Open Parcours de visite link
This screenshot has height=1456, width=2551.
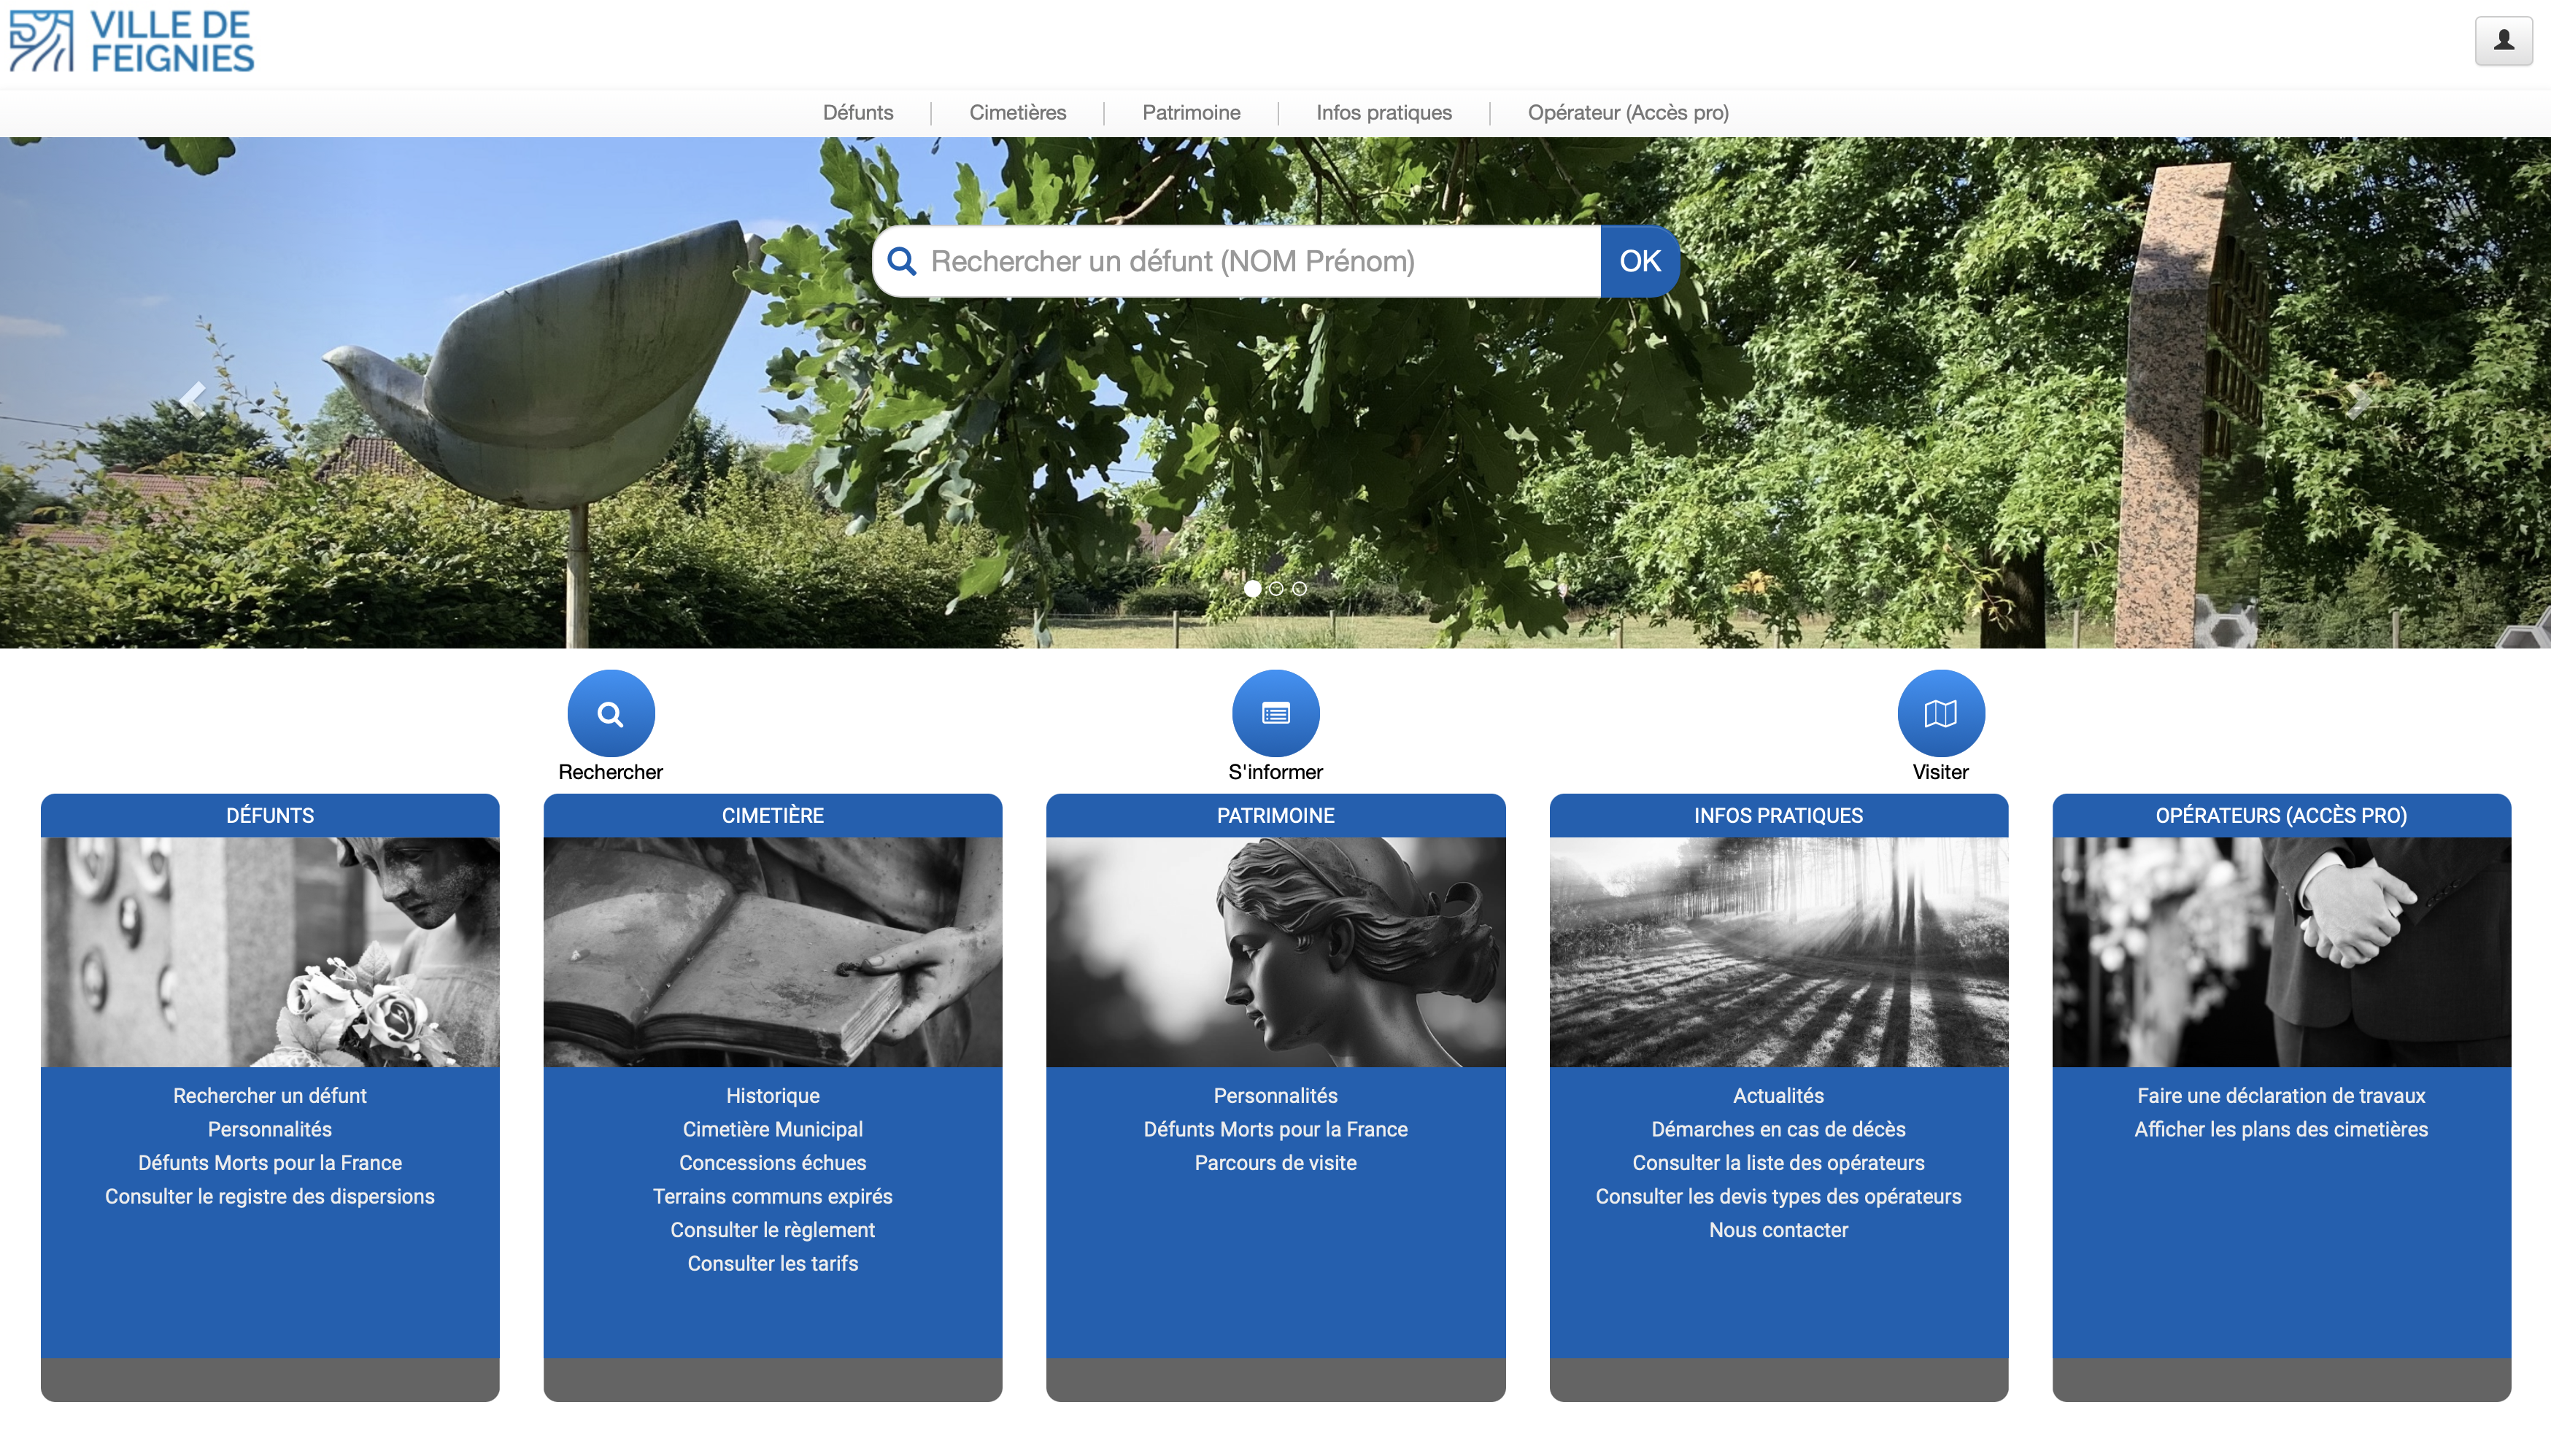point(1275,1163)
